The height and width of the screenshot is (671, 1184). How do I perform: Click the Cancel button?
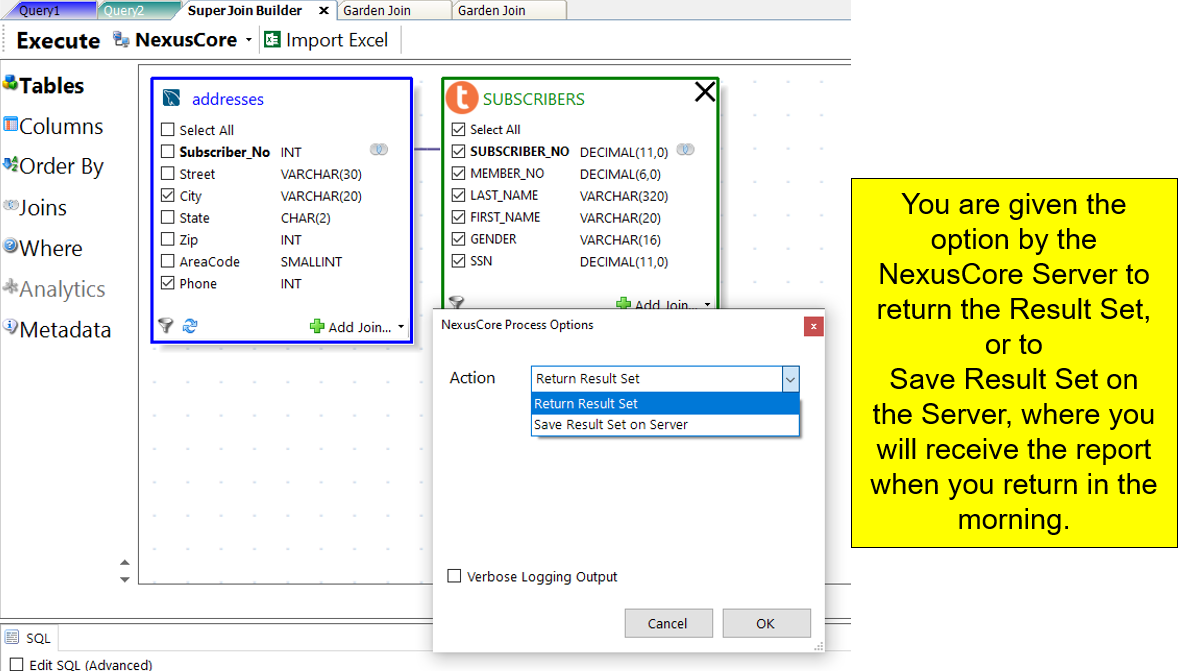tap(668, 623)
